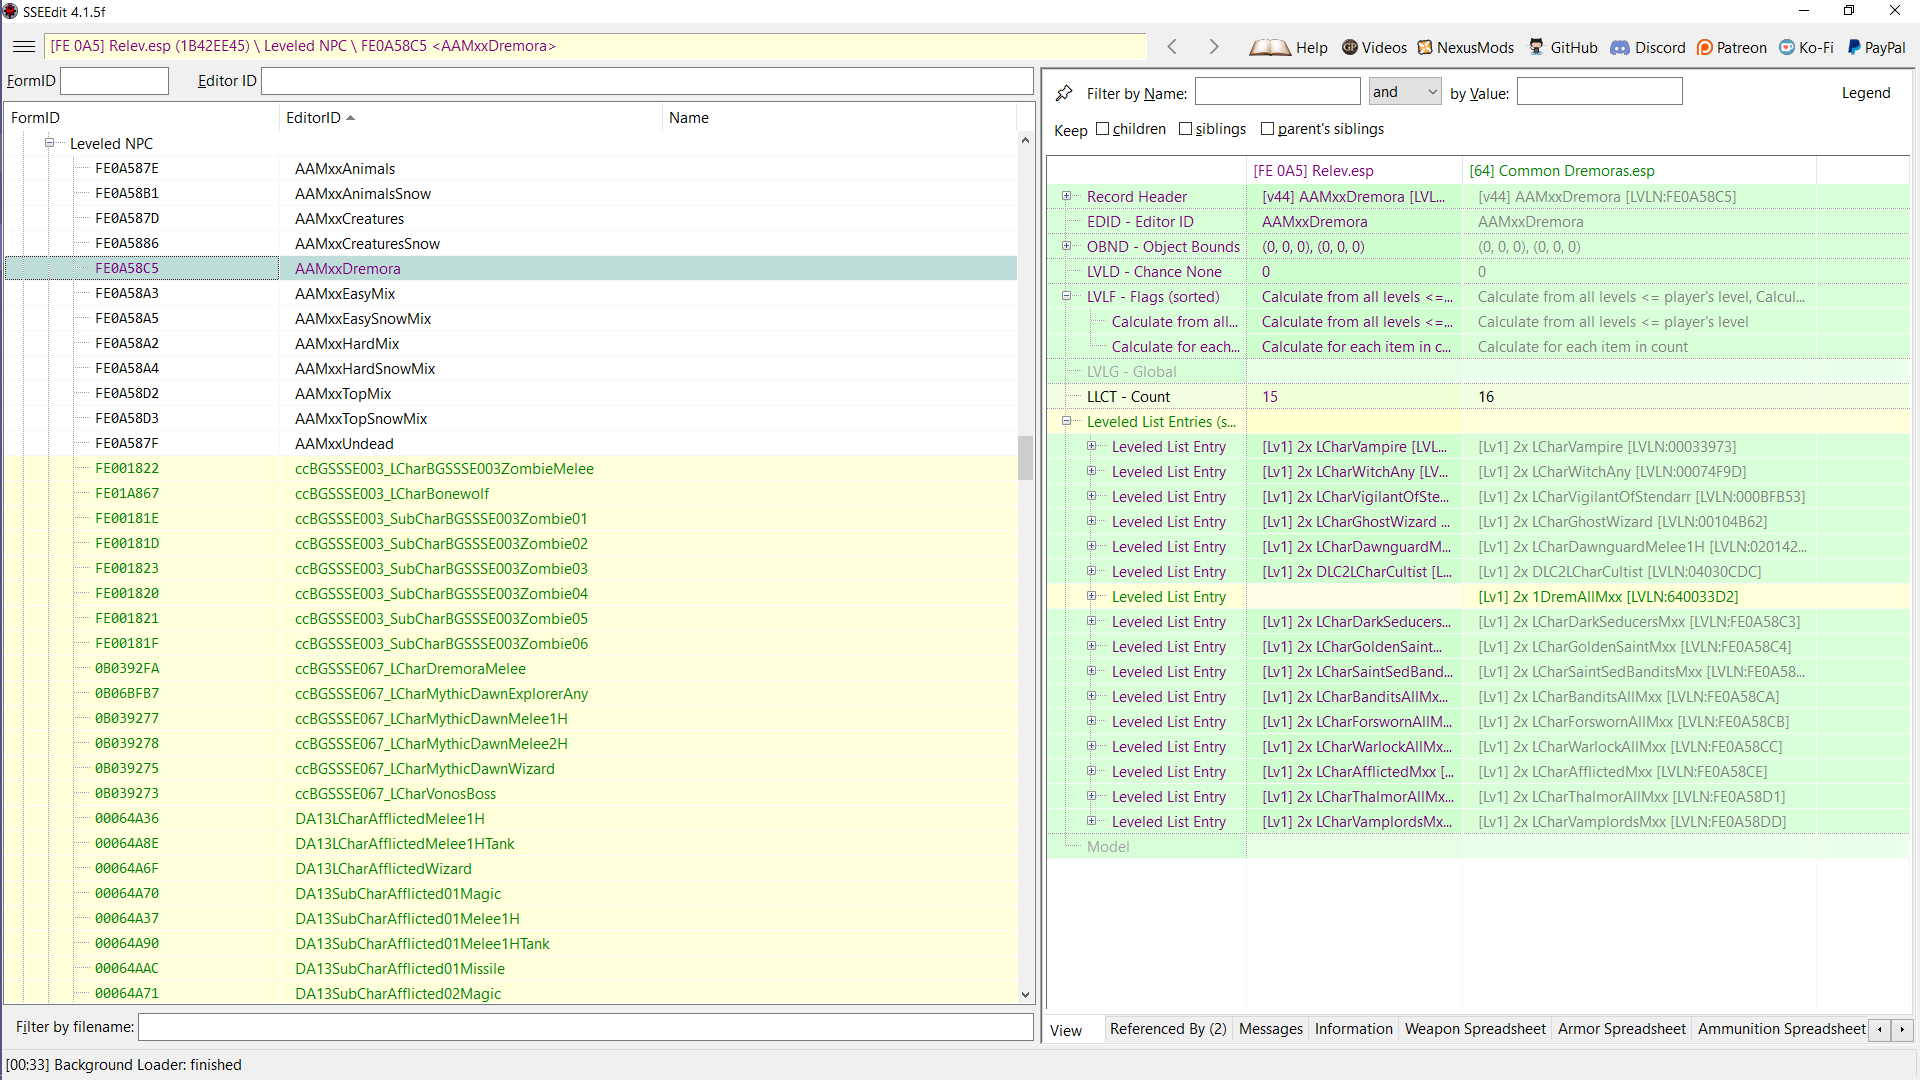
Task: Navigate back with the left arrow
Action: (x=1172, y=47)
